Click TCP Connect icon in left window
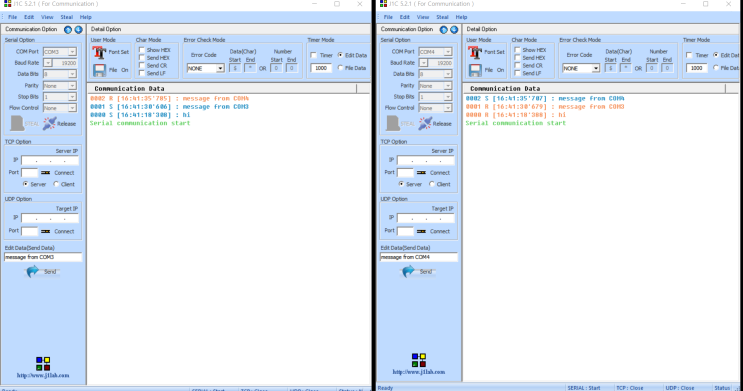Image resolution: width=743 pixels, height=391 pixels. pos(45,173)
